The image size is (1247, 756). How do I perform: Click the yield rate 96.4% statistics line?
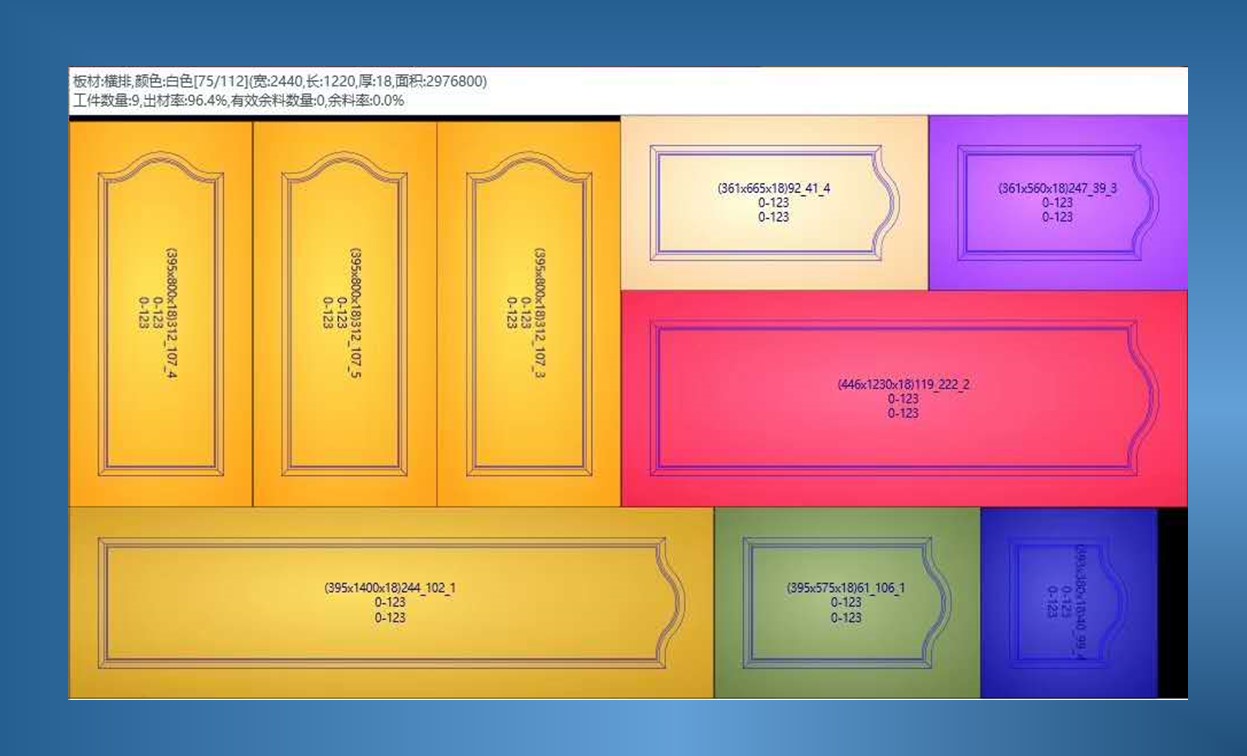[x=238, y=100]
